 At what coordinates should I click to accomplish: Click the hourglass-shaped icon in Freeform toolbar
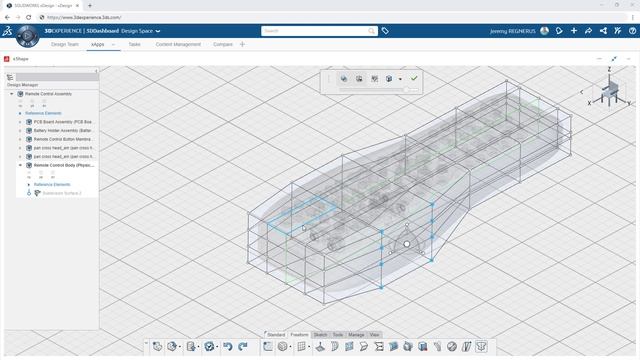point(379,347)
